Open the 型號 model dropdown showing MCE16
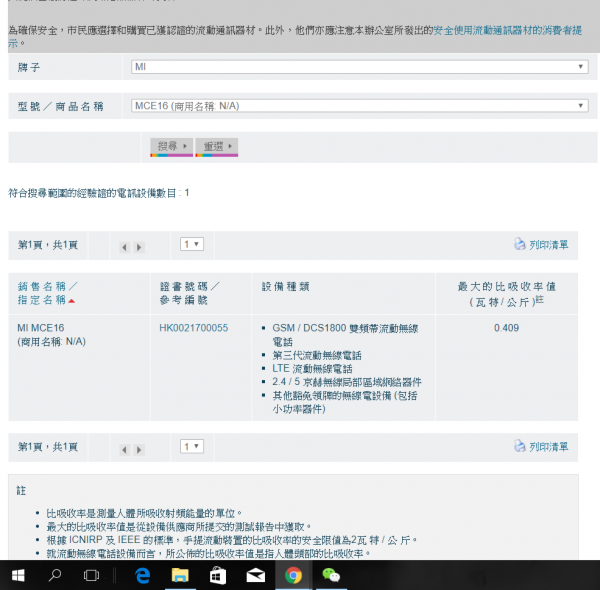 tap(359, 106)
